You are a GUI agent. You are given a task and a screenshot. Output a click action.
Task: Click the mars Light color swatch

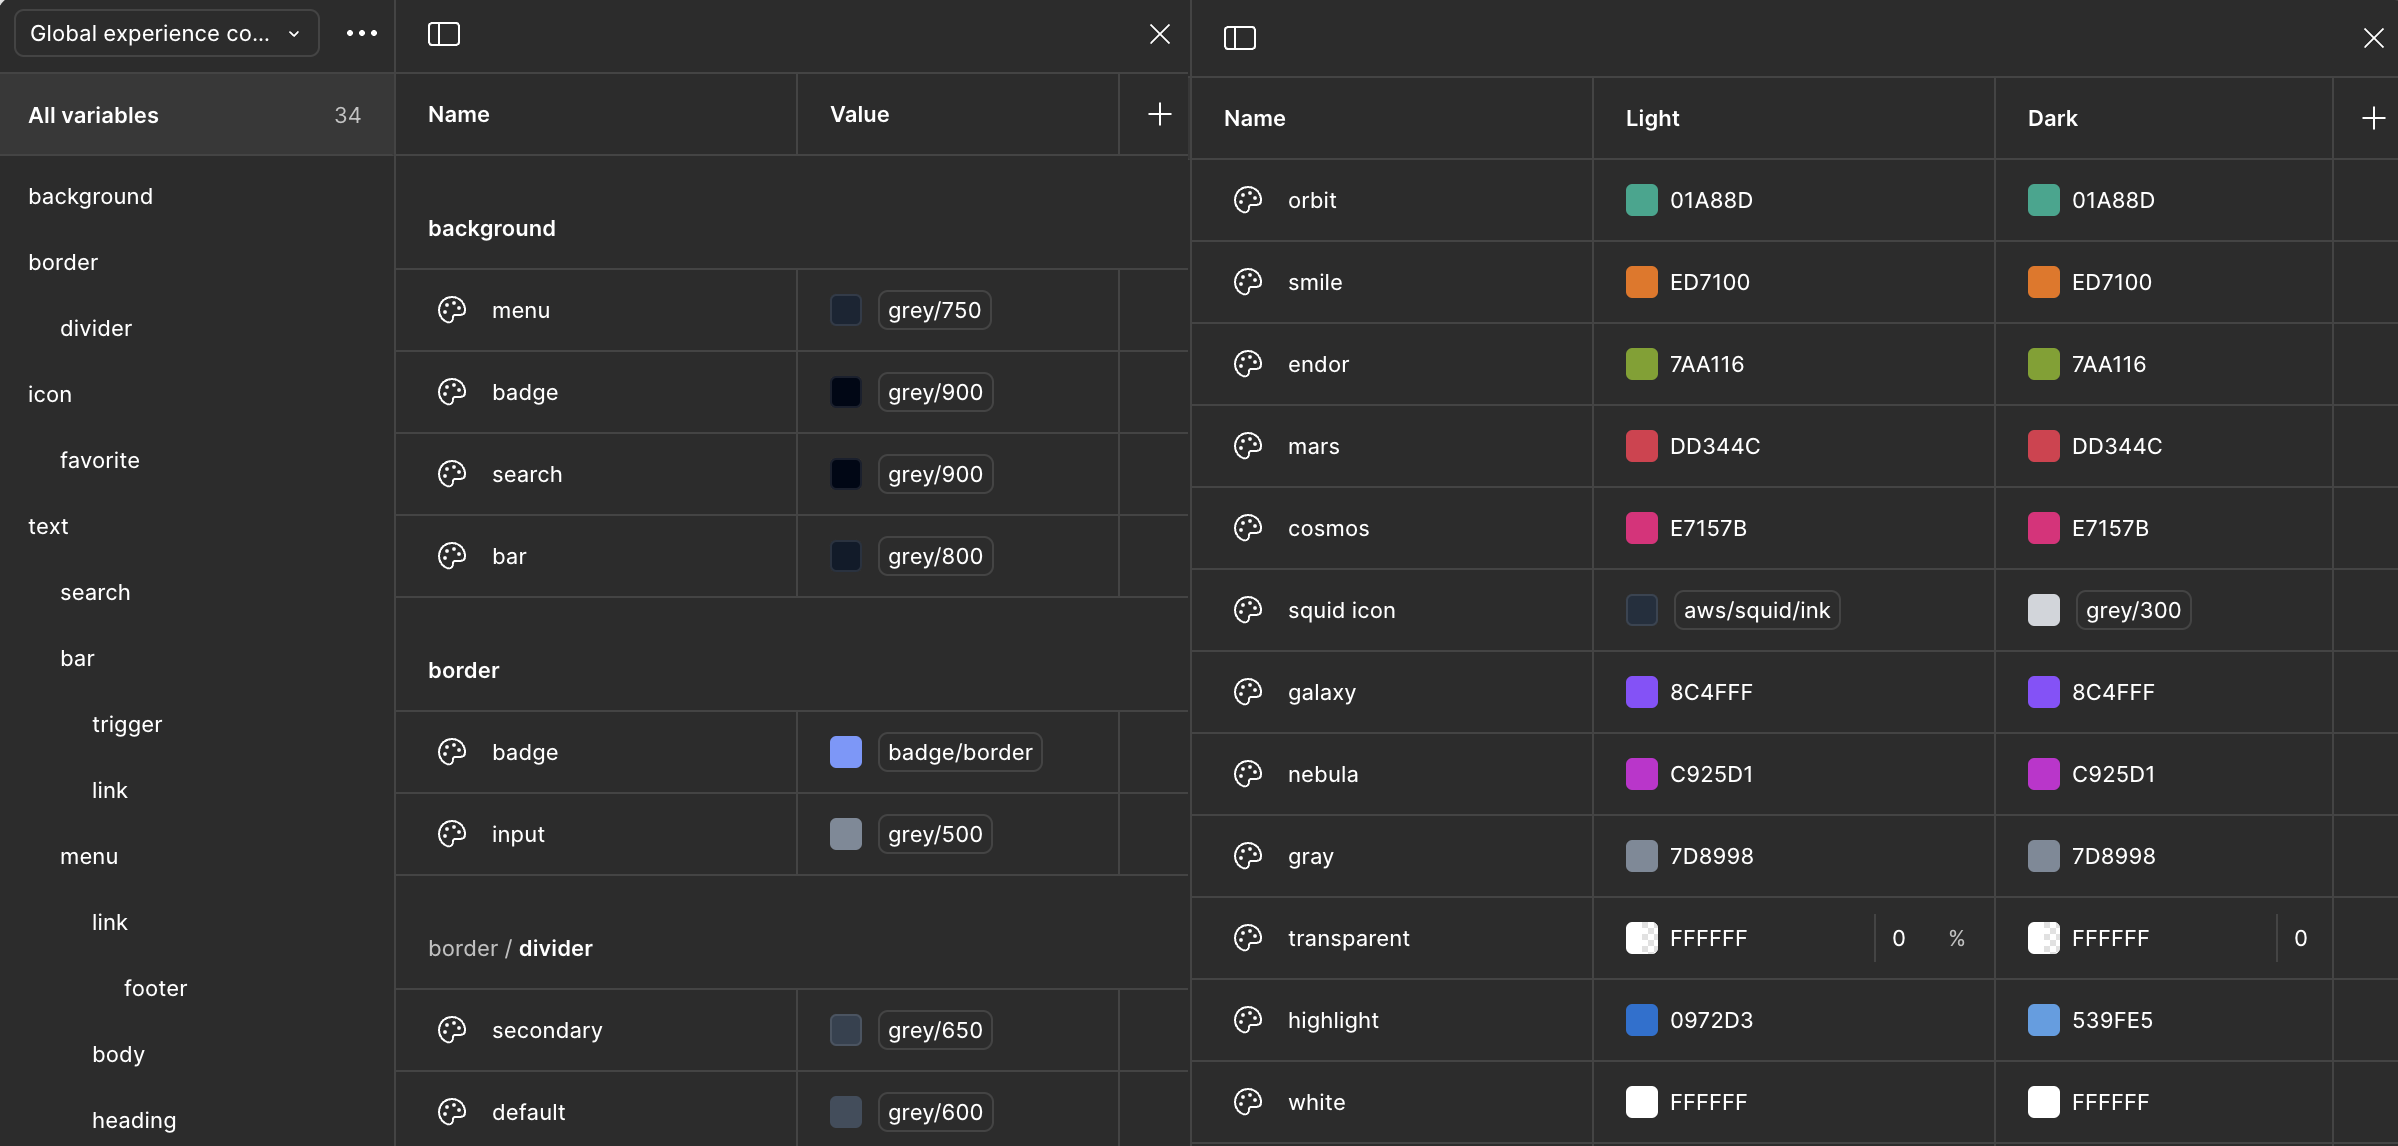(x=1641, y=446)
